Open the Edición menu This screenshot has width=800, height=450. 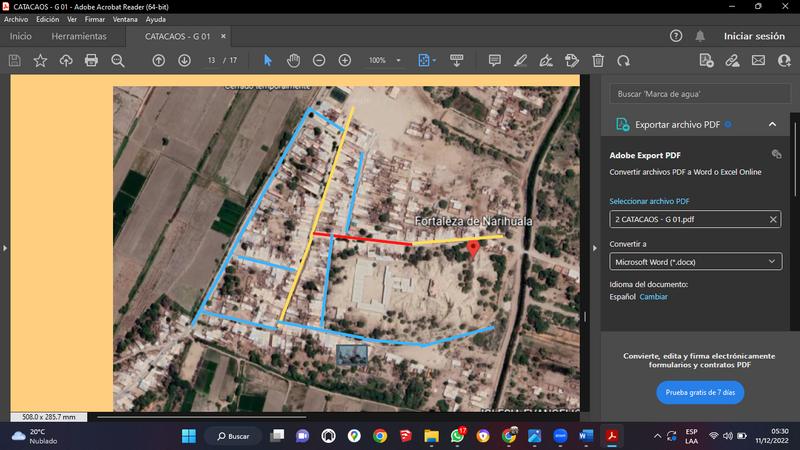coord(47,19)
